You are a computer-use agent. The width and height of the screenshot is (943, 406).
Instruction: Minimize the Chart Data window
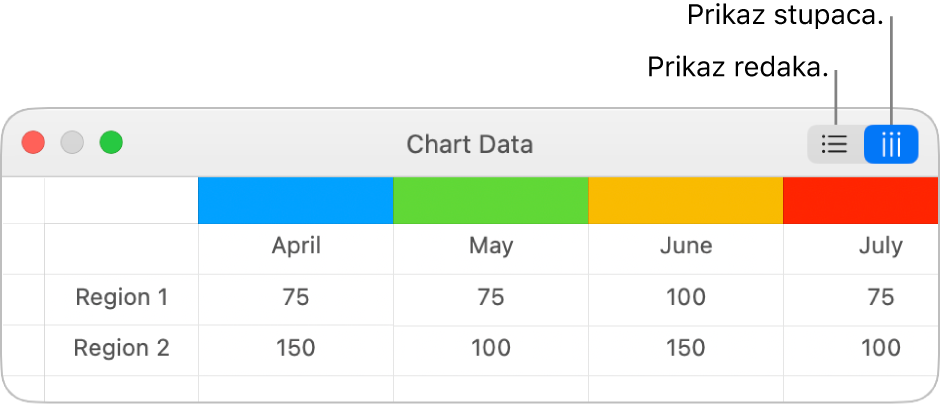(72, 143)
